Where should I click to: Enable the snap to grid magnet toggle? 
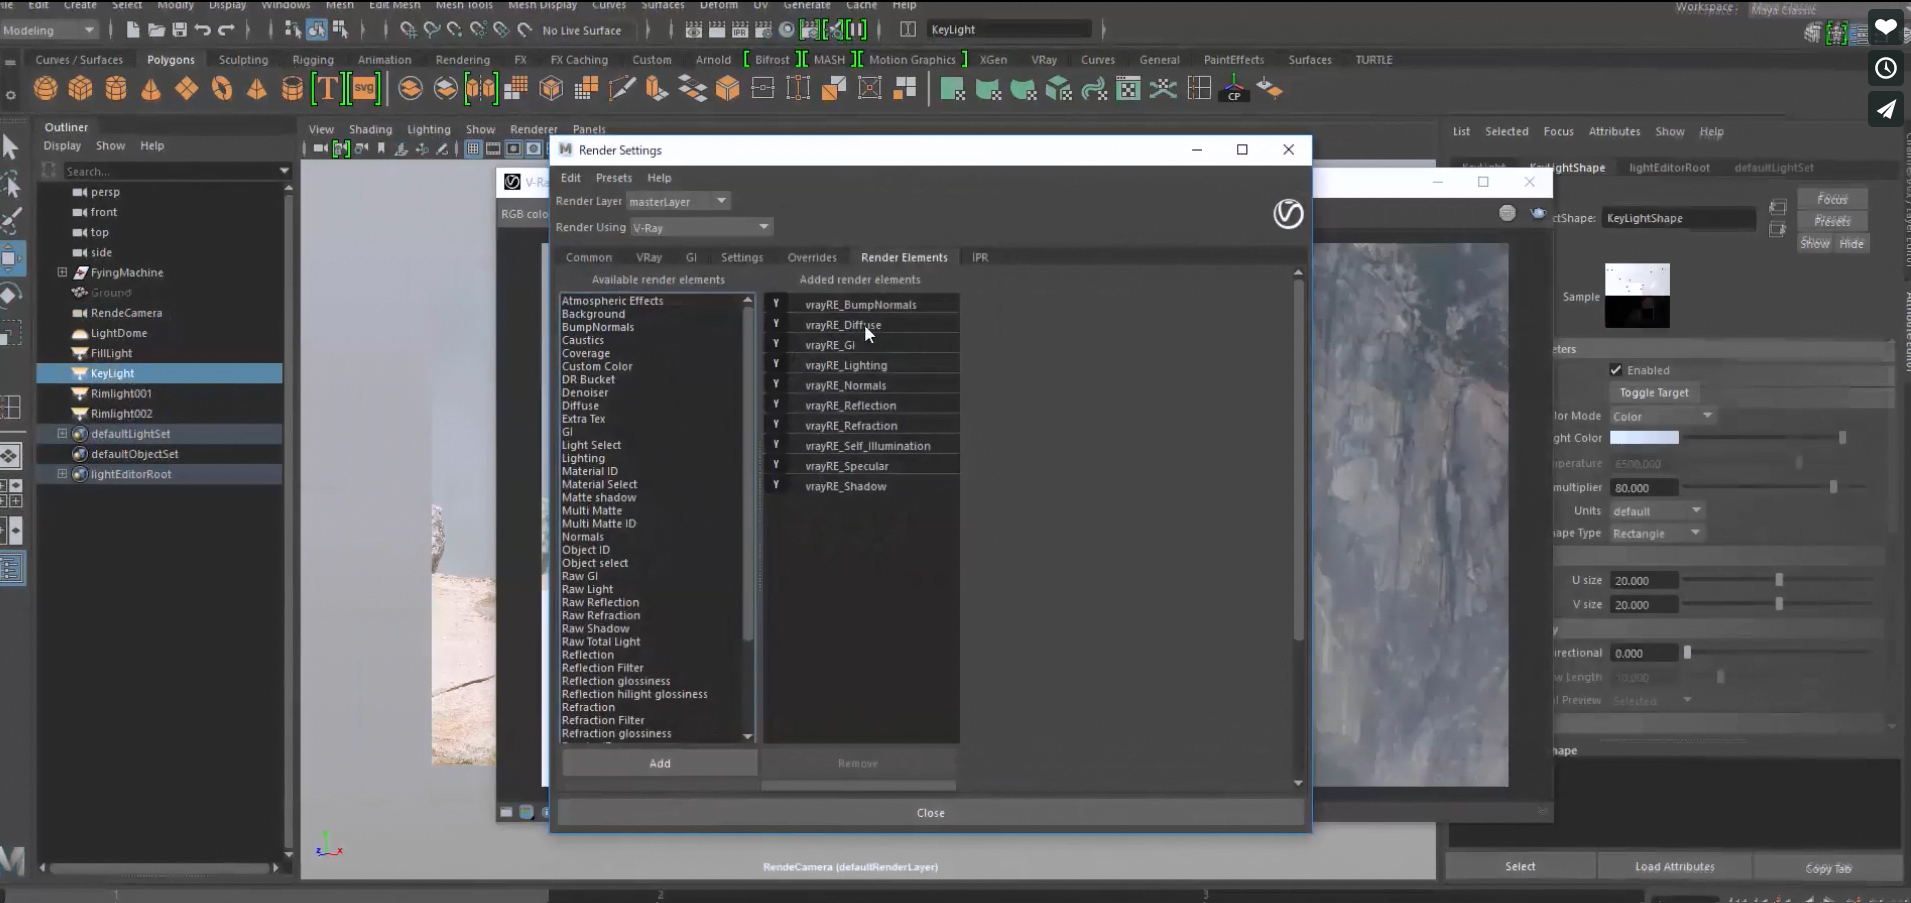408,30
